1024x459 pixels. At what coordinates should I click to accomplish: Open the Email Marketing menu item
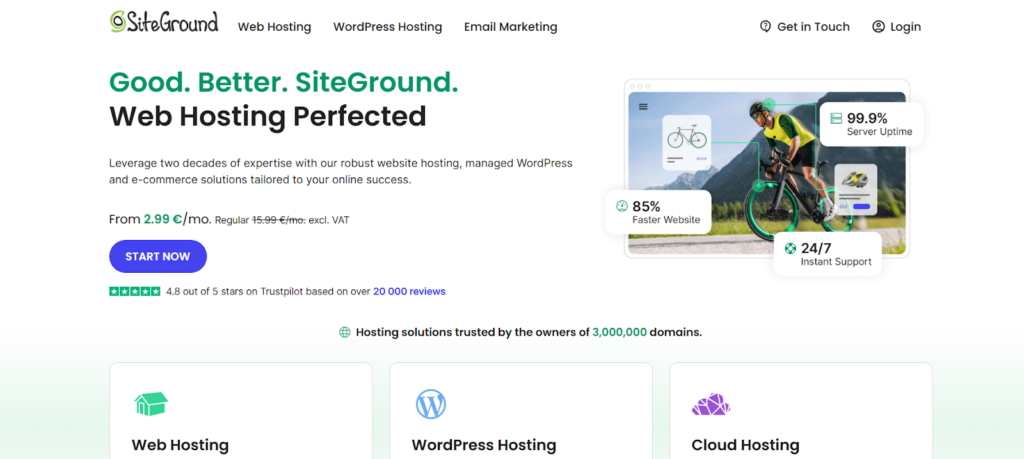511,27
